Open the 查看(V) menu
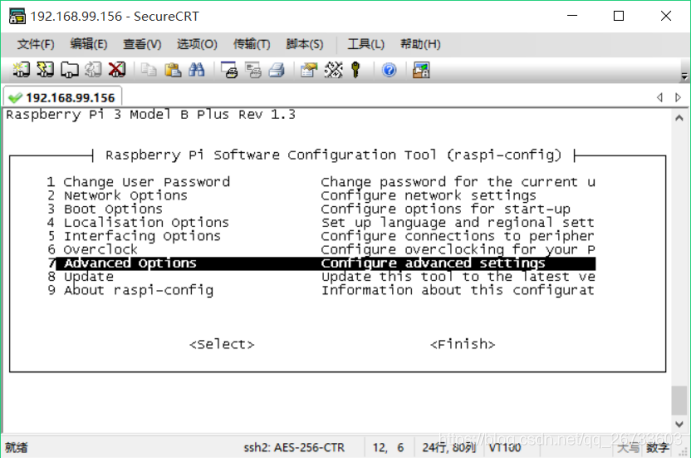 tap(142, 44)
